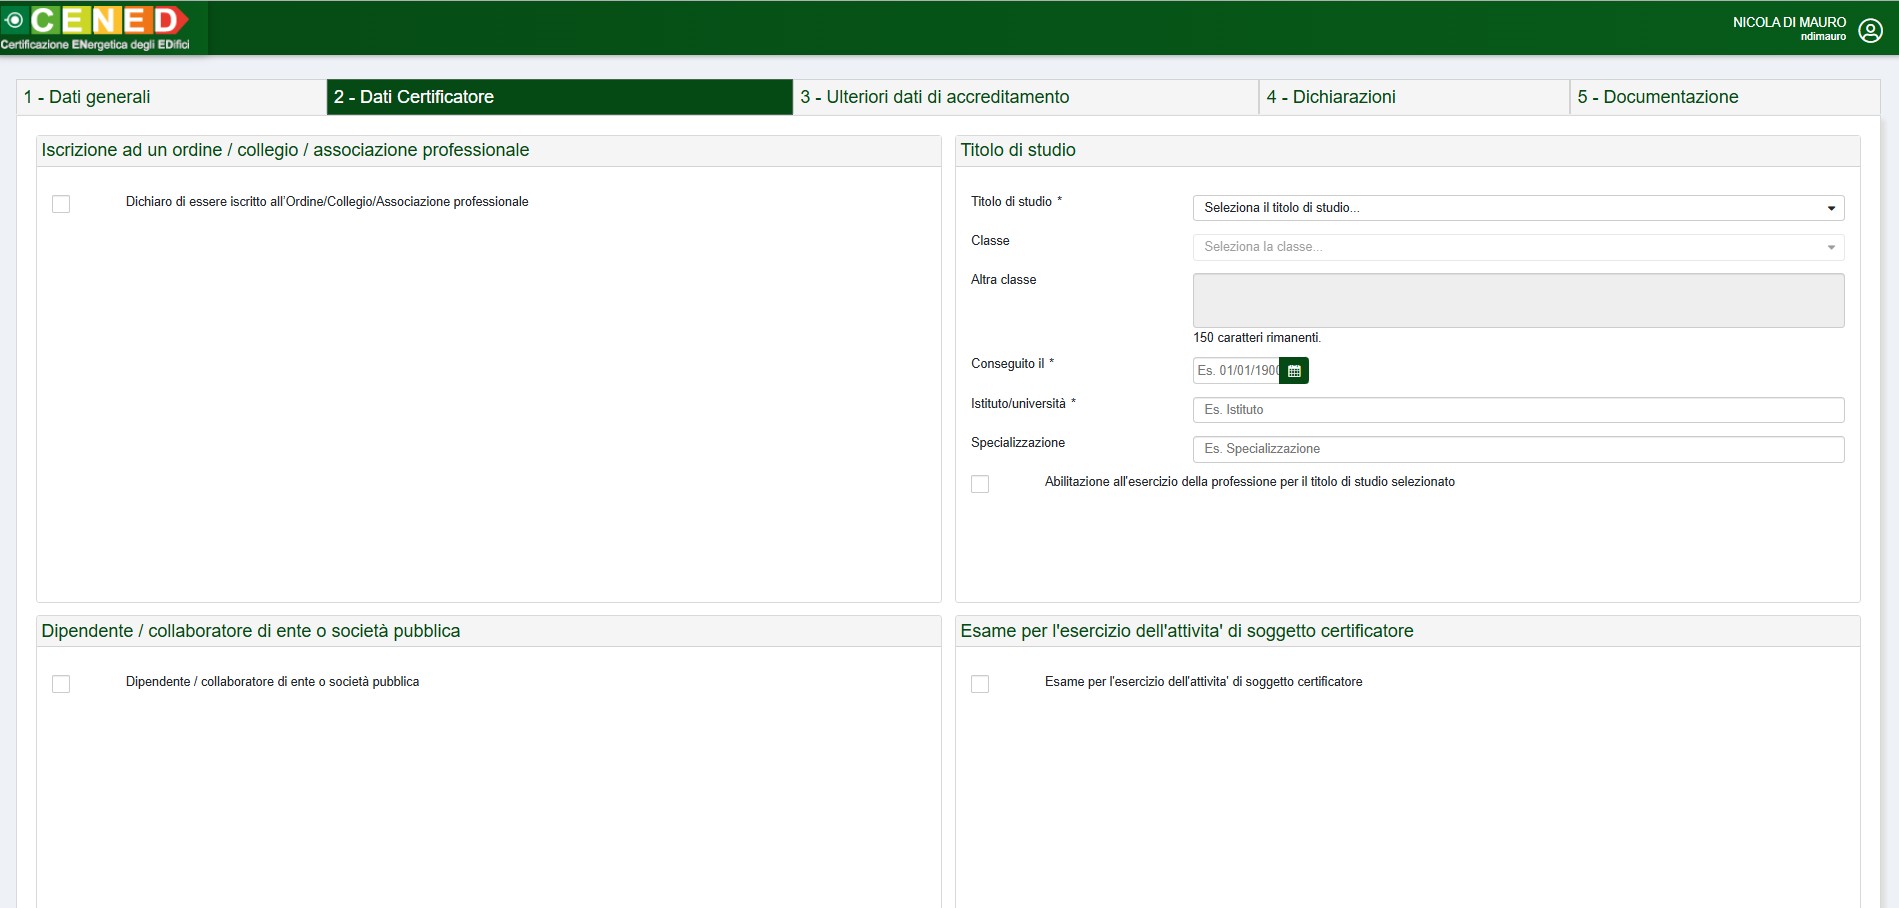Click the 150 caratteri rimanenti text
Viewport: 1899px width, 908px height.
point(1257,338)
